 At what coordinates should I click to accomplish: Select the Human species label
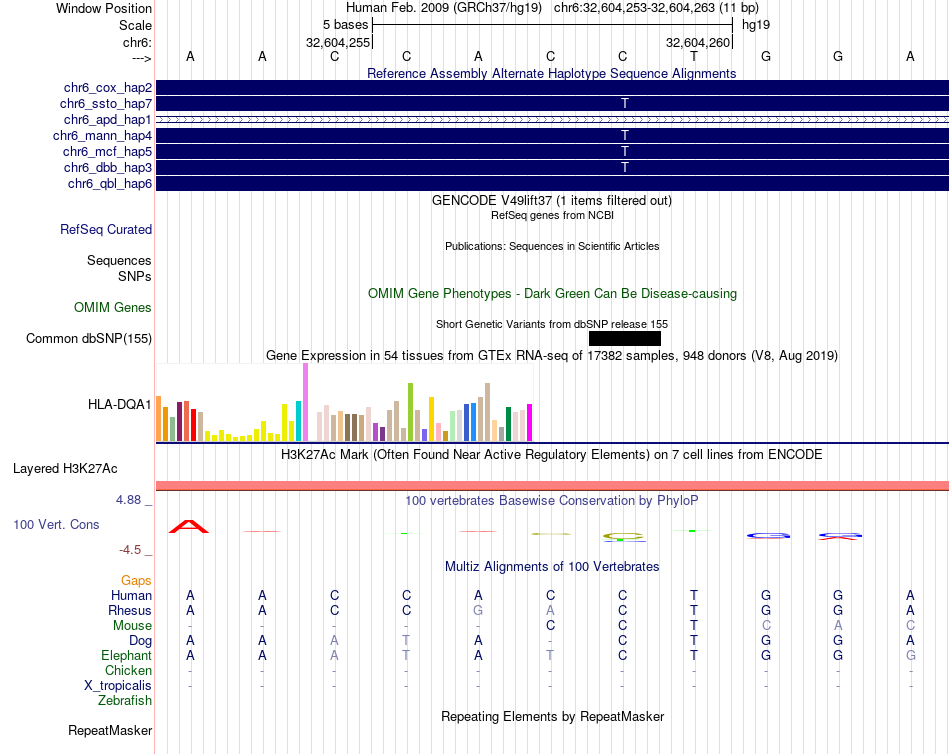(x=131, y=595)
